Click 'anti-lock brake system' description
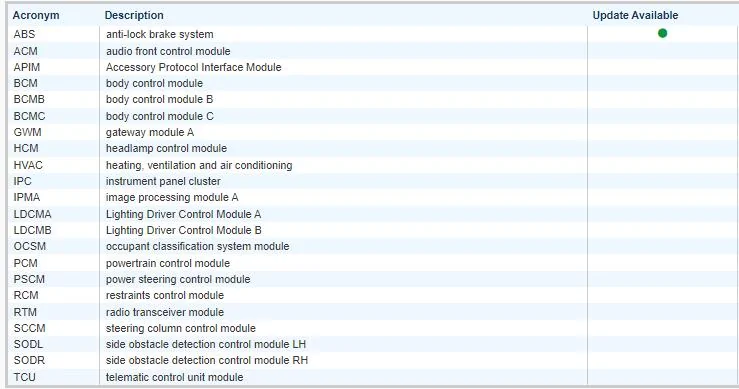 159,34
